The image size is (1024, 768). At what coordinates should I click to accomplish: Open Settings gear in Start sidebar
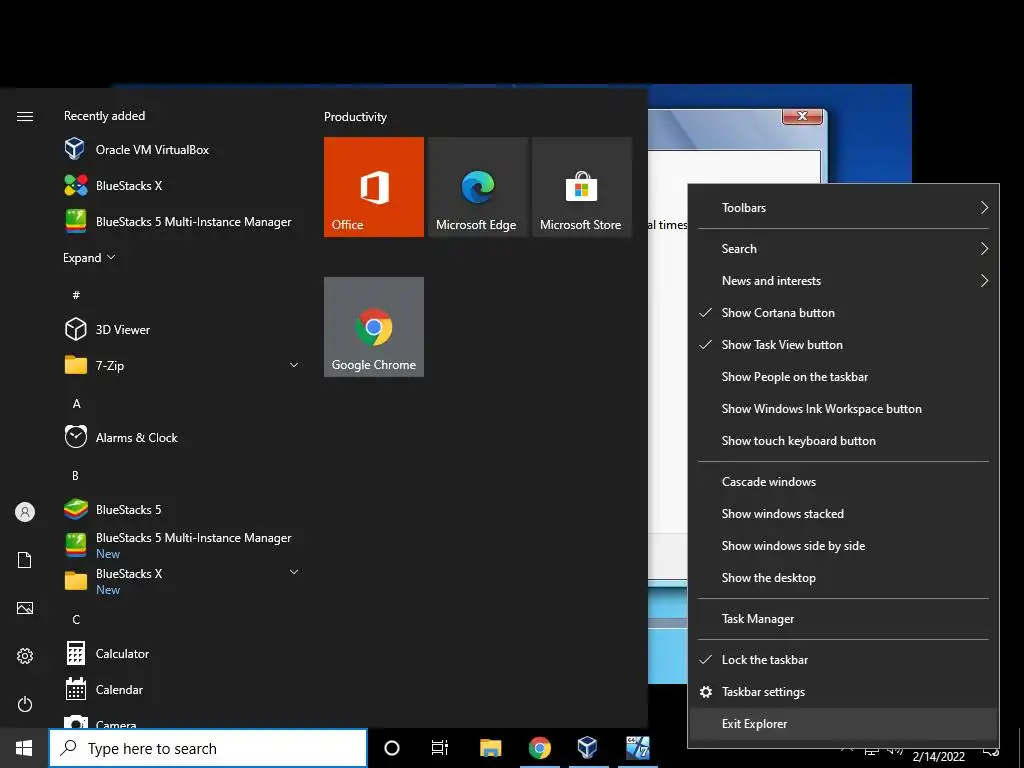(x=25, y=656)
